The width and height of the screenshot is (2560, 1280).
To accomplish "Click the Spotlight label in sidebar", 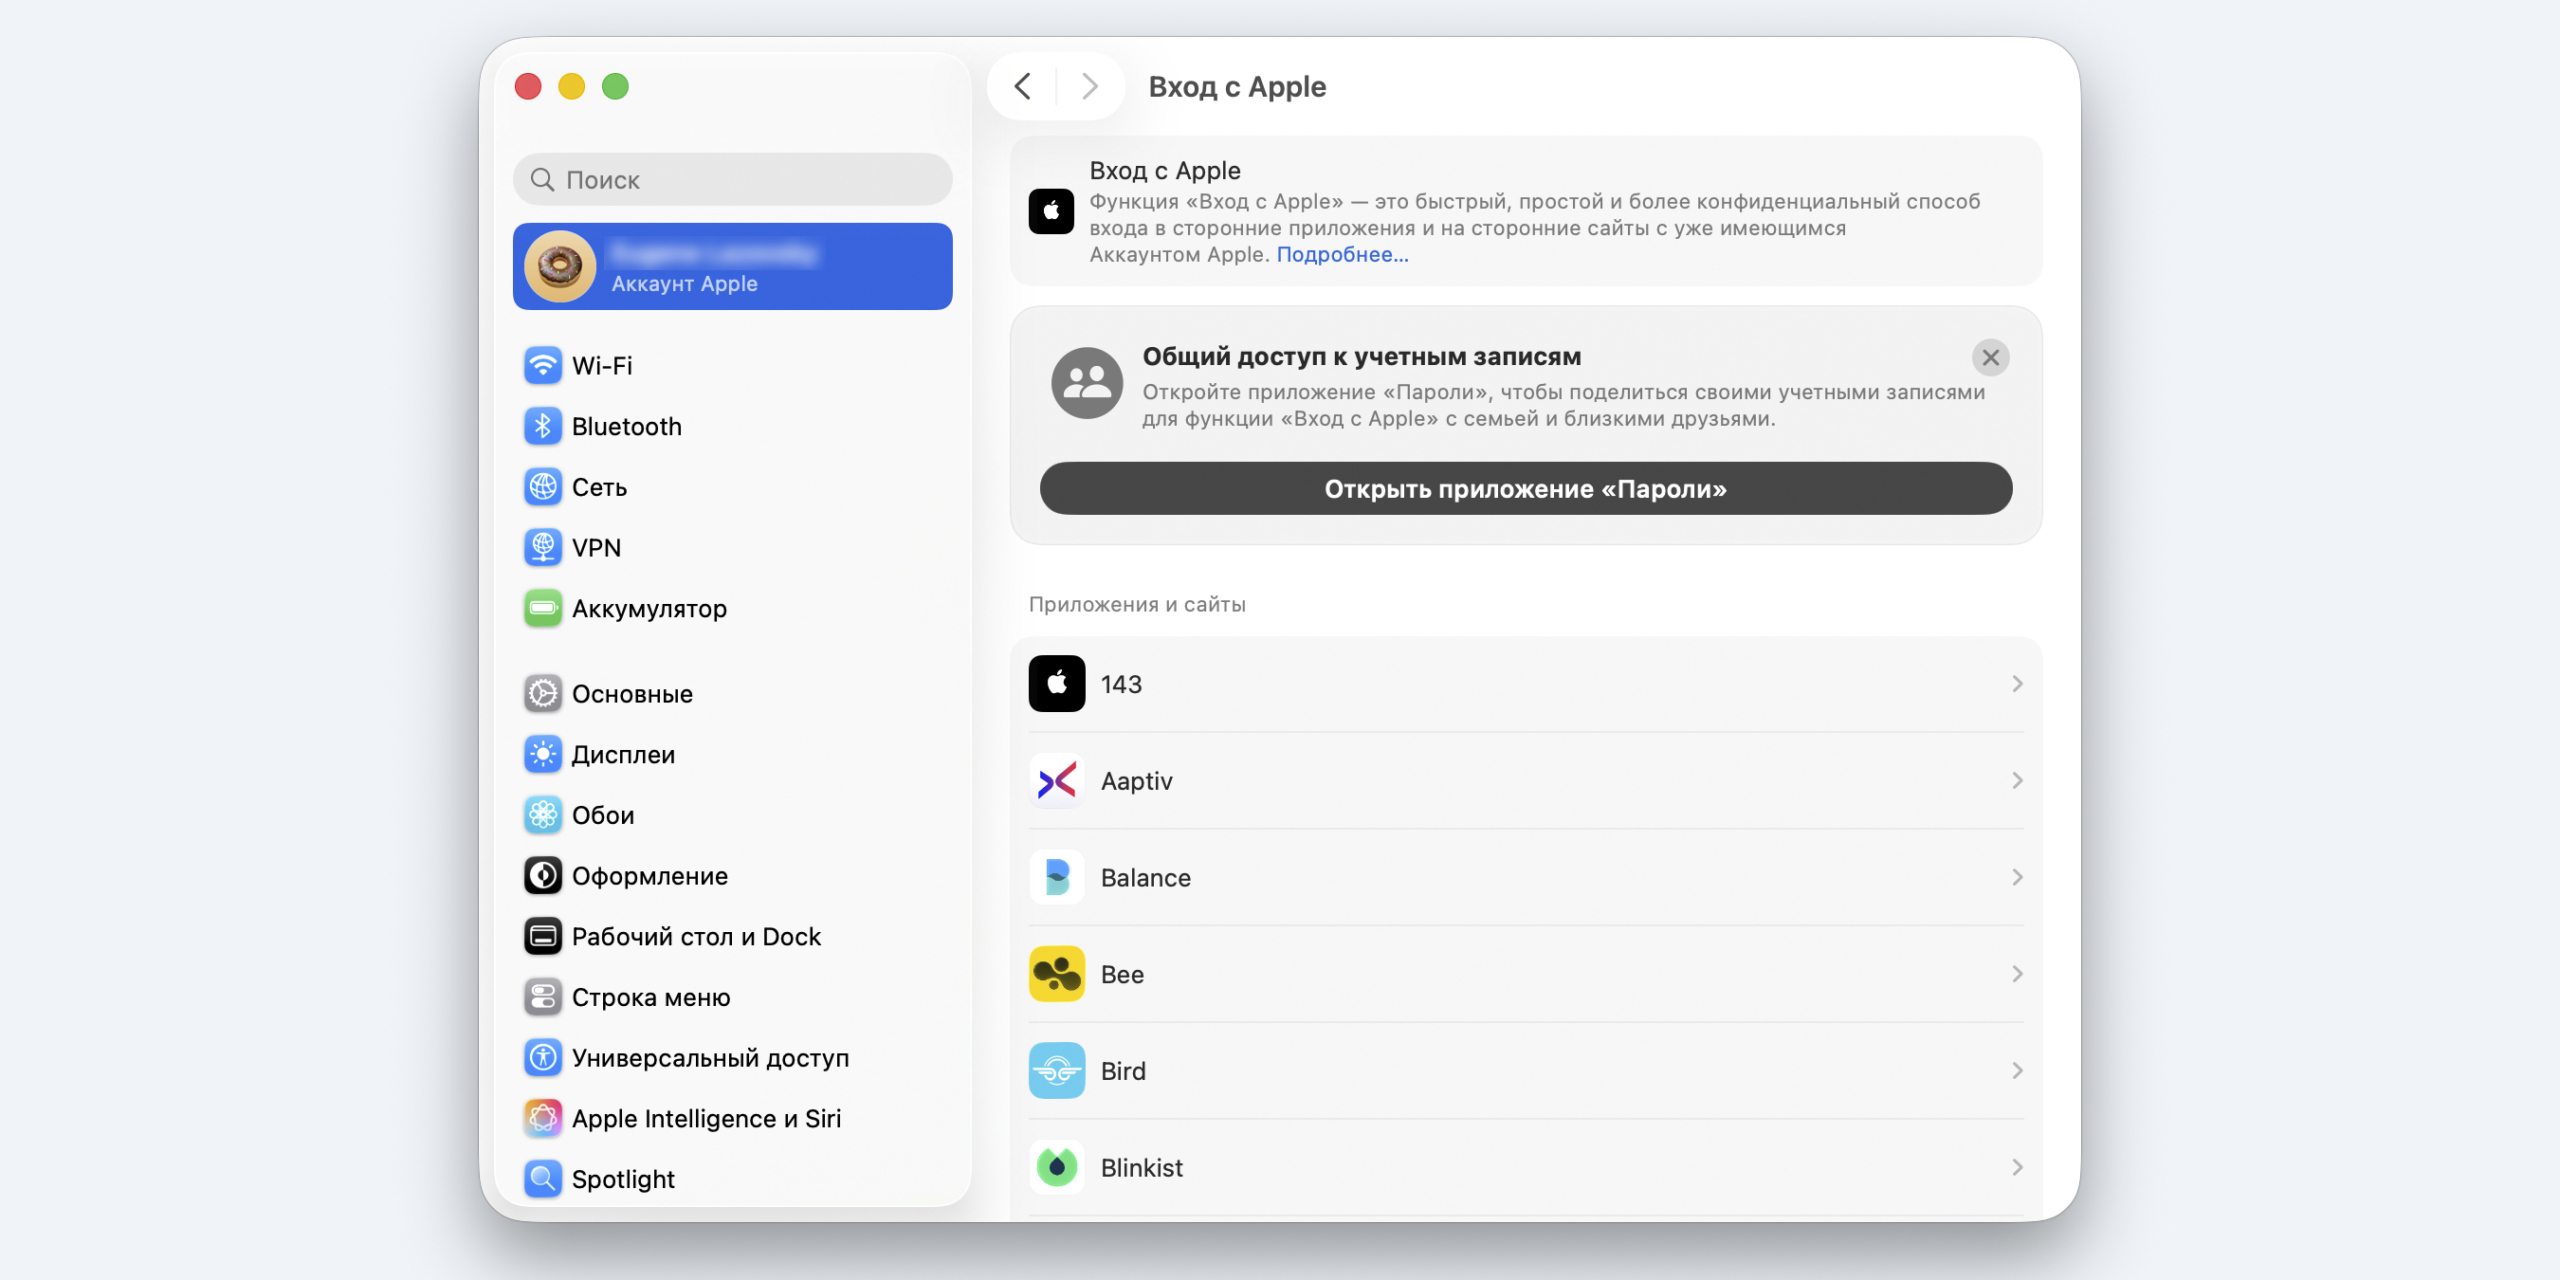I will 623,1180.
